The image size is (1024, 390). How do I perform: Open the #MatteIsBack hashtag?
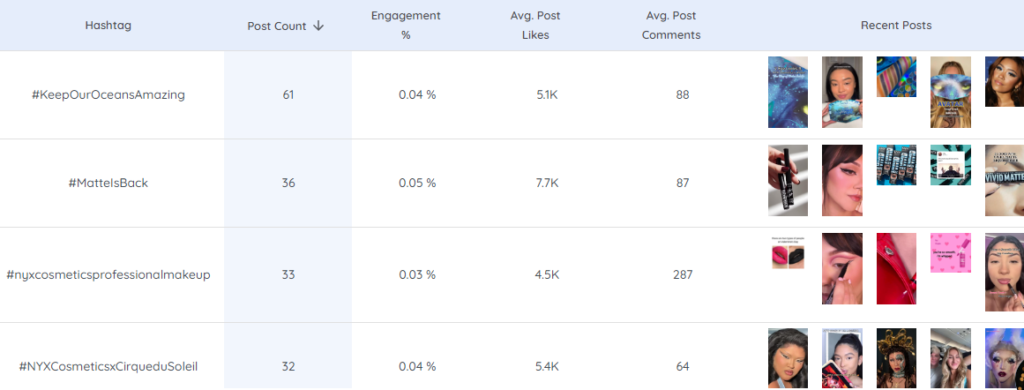coord(108,183)
